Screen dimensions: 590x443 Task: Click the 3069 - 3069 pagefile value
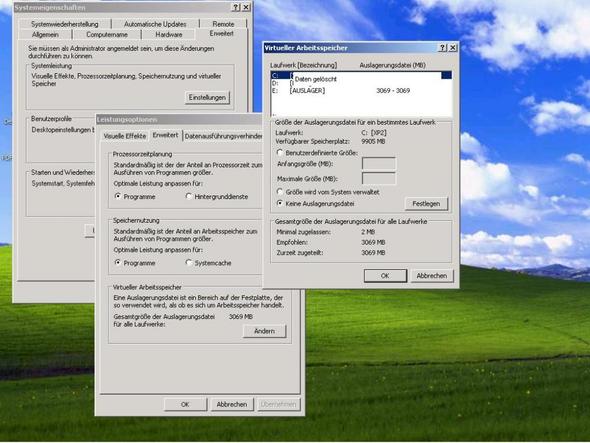393,91
